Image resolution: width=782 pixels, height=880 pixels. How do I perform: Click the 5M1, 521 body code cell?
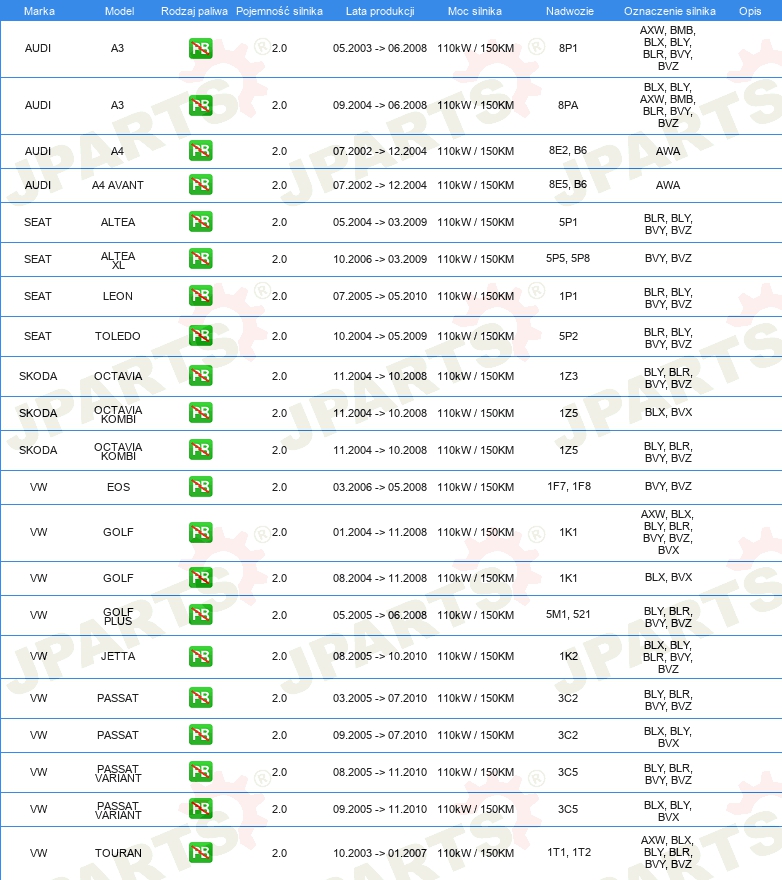click(x=568, y=614)
